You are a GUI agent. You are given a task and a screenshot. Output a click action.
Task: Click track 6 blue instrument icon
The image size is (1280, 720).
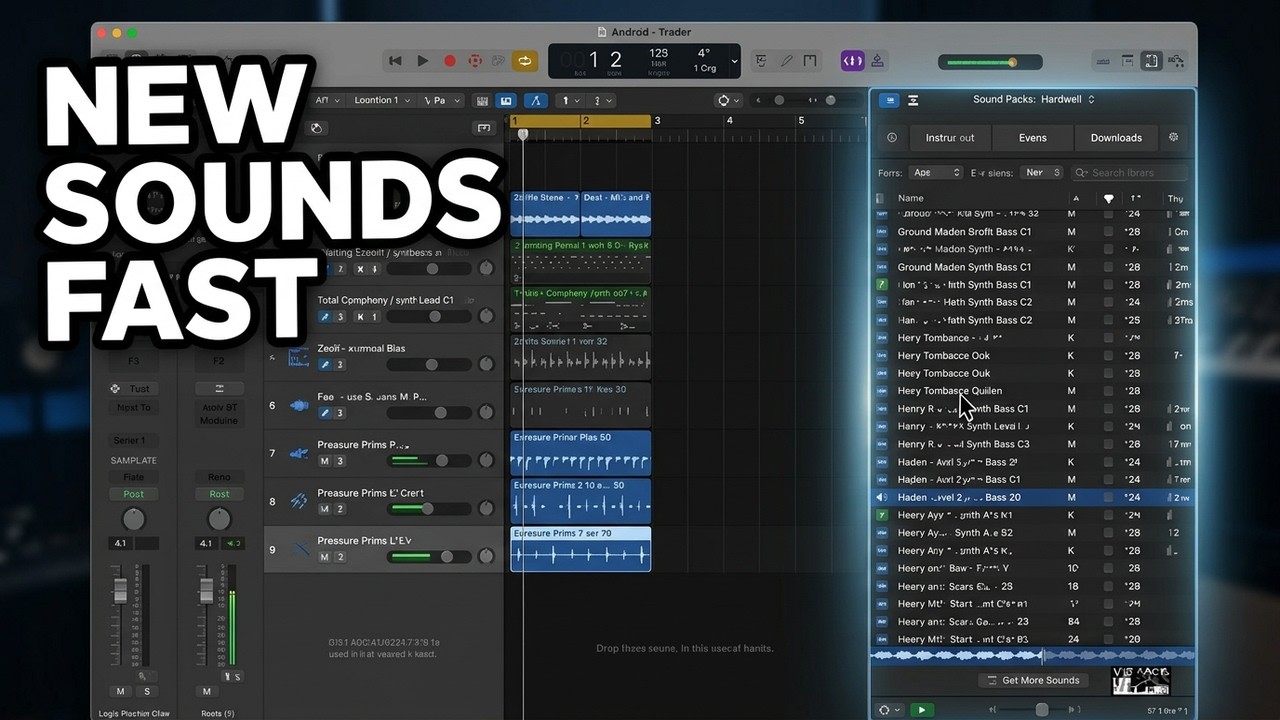click(298, 405)
